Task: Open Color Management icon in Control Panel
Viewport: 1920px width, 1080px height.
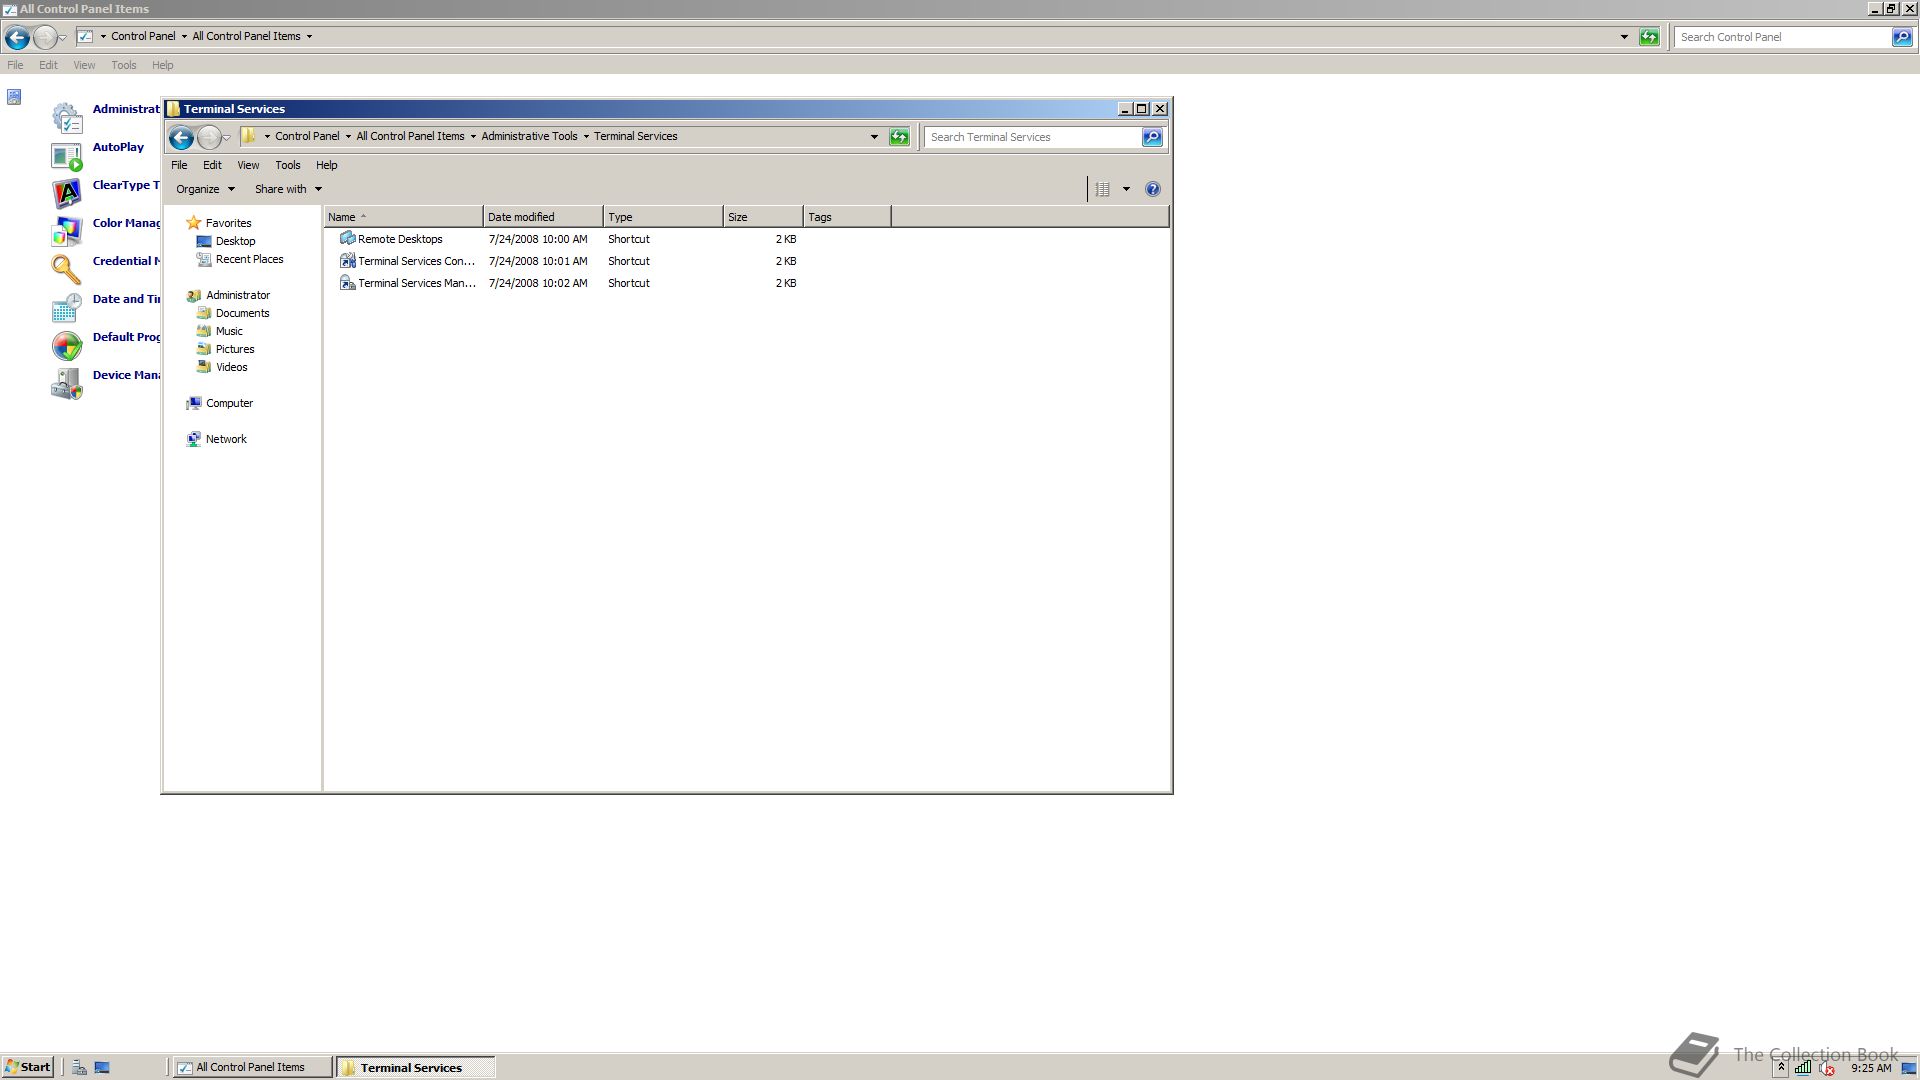Action: [67, 231]
